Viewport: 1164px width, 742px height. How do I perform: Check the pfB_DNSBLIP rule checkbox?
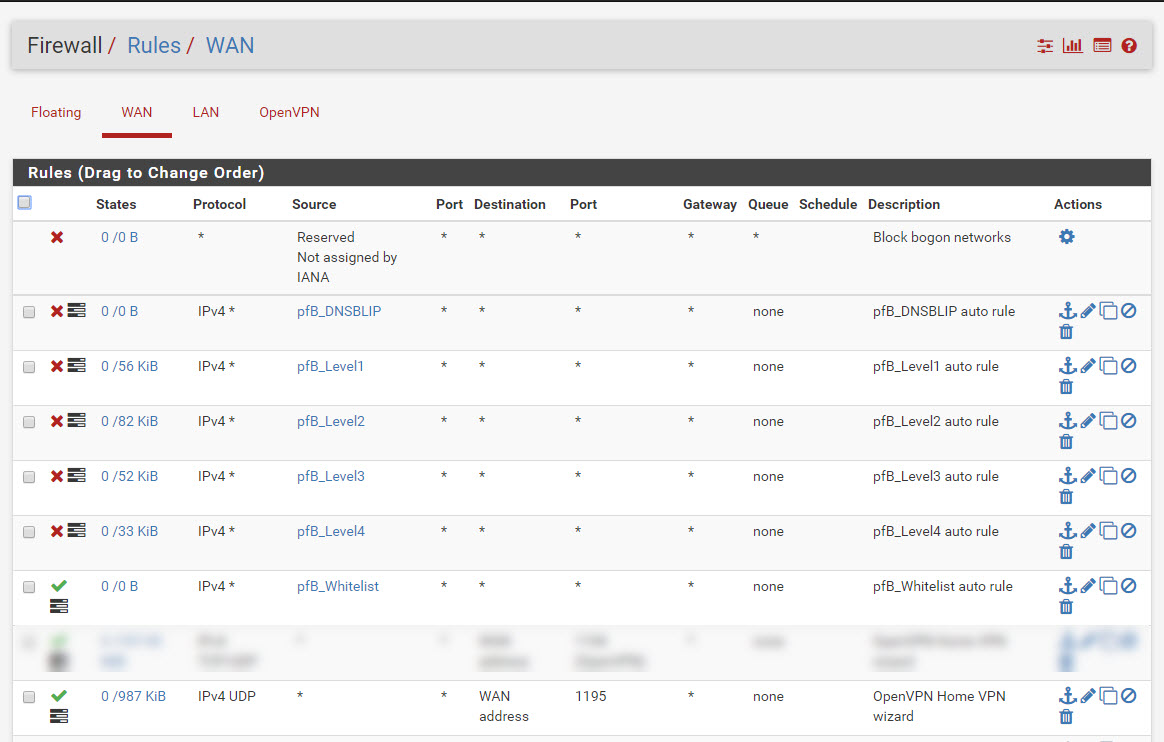[x=29, y=312]
